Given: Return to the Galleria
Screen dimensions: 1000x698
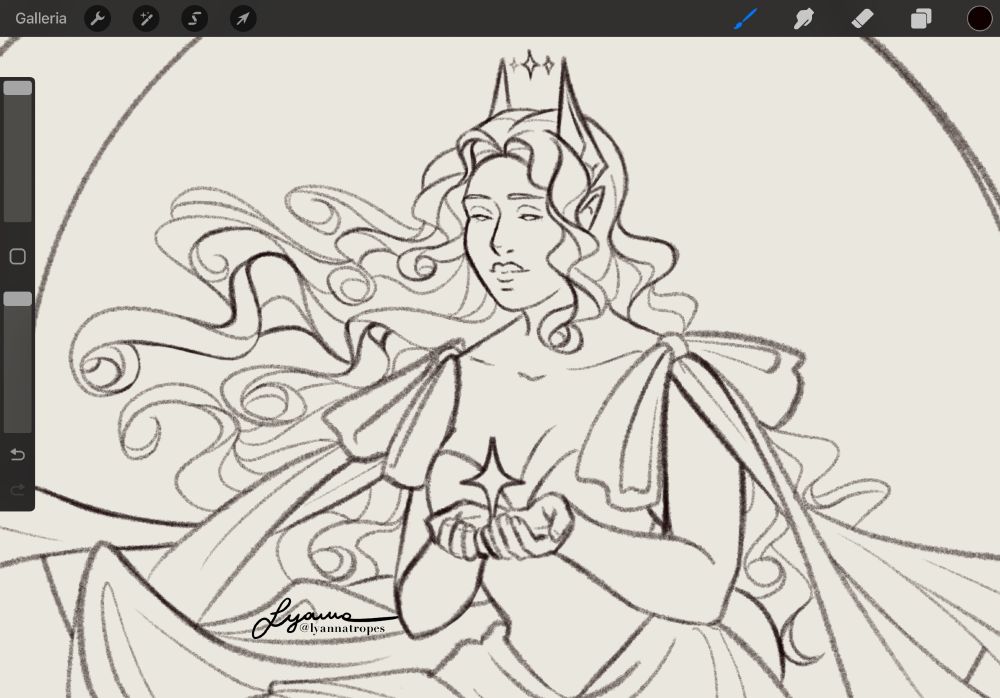Looking at the screenshot, I should [40, 18].
